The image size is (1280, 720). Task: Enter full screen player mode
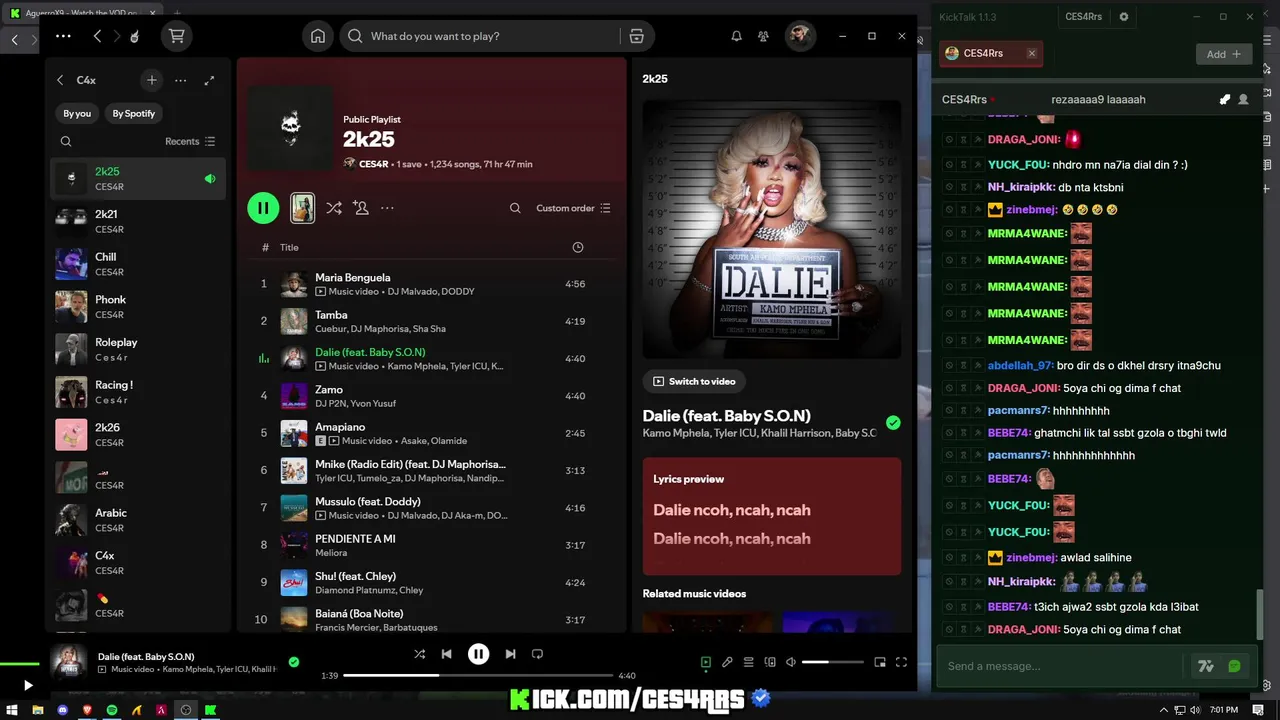pos(901,662)
